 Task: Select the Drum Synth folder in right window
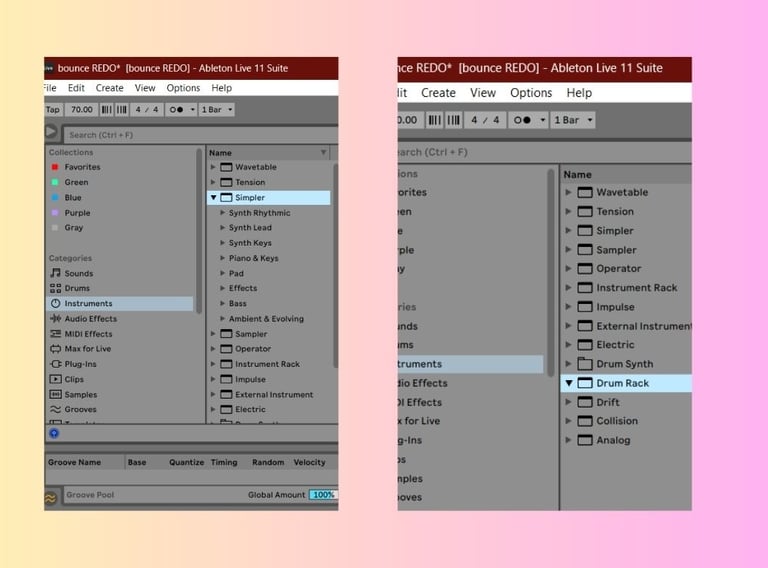[x=624, y=364]
